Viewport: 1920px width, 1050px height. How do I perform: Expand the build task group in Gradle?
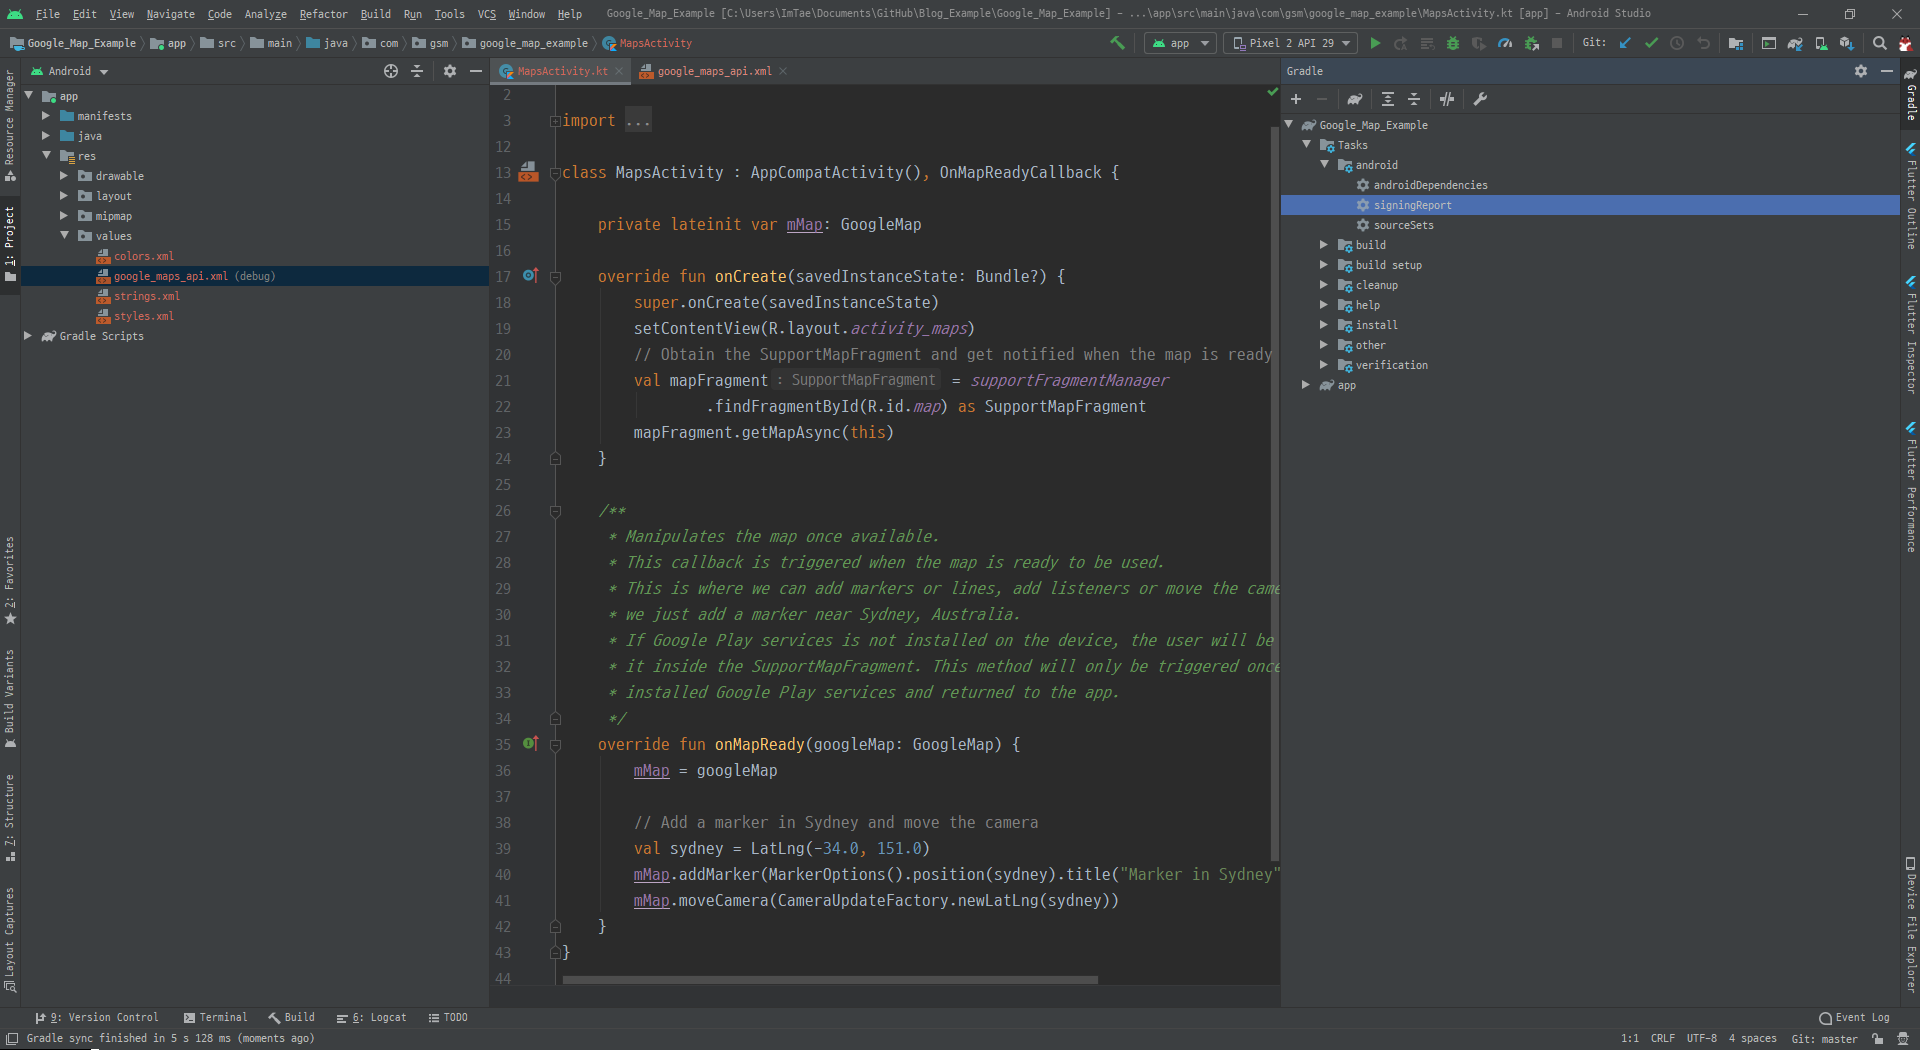1324,245
